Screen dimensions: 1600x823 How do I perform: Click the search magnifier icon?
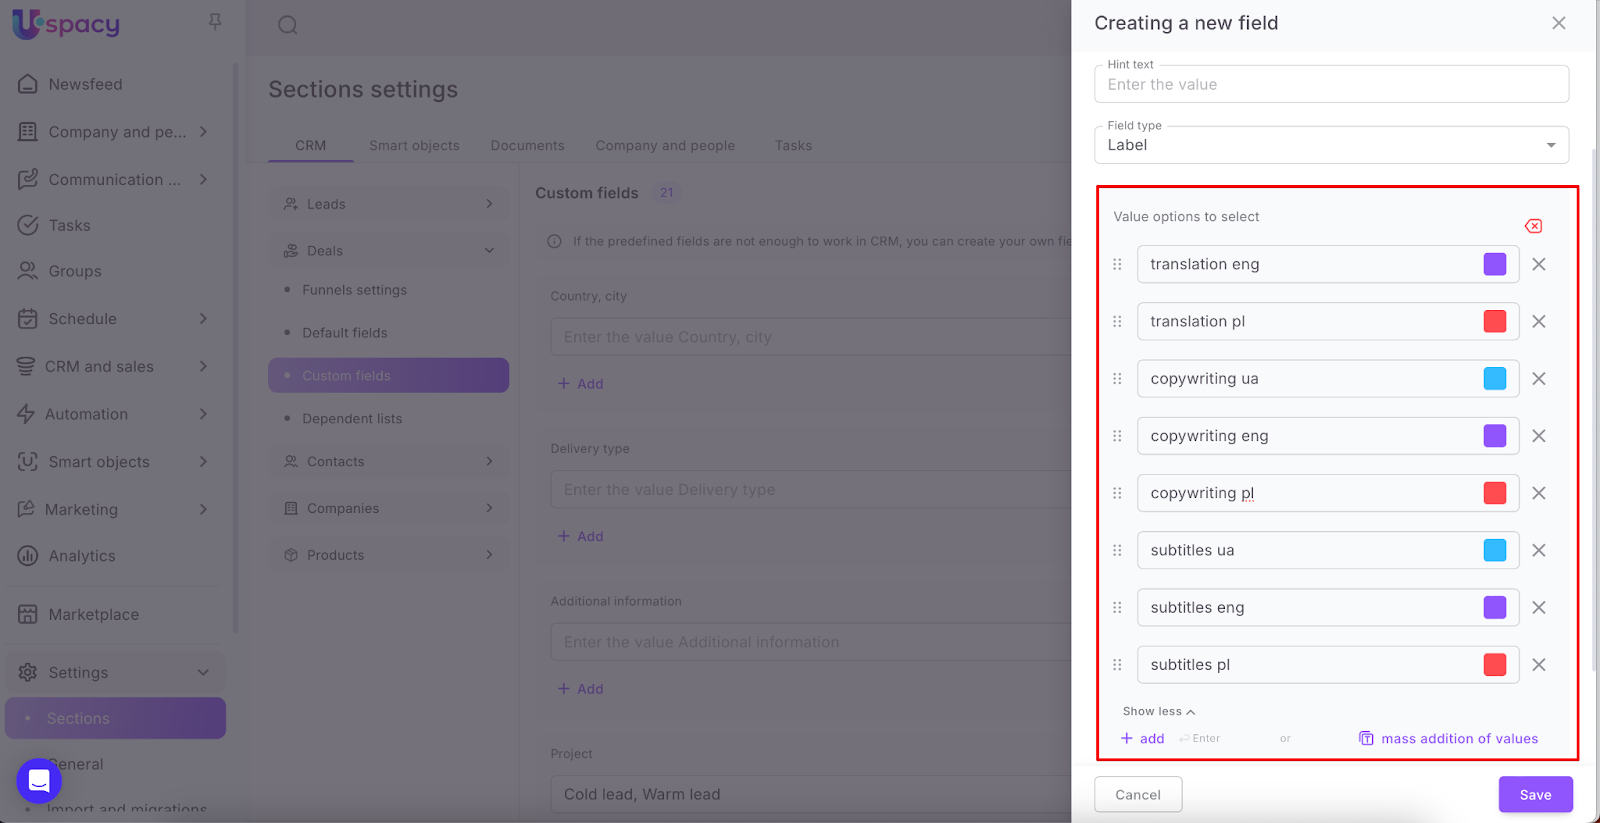(x=288, y=25)
